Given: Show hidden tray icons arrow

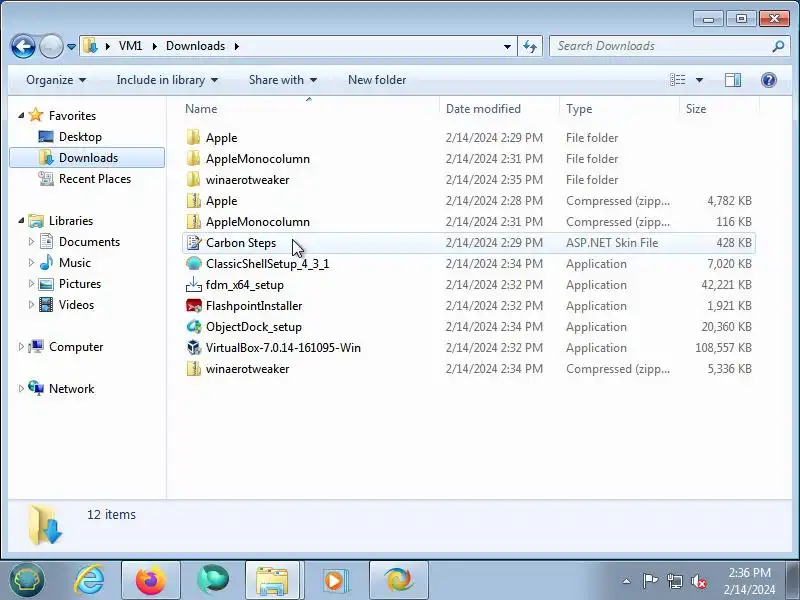Looking at the screenshot, I should click(627, 581).
